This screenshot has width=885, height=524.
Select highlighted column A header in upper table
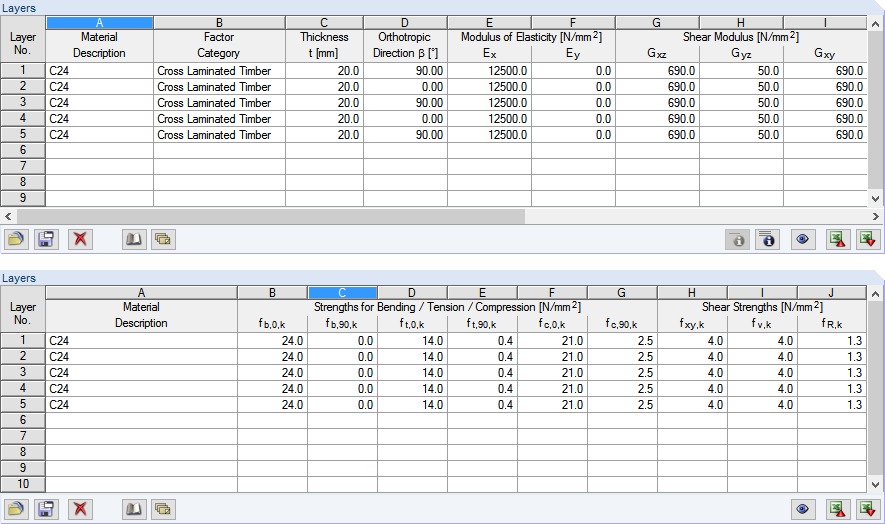click(99, 23)
